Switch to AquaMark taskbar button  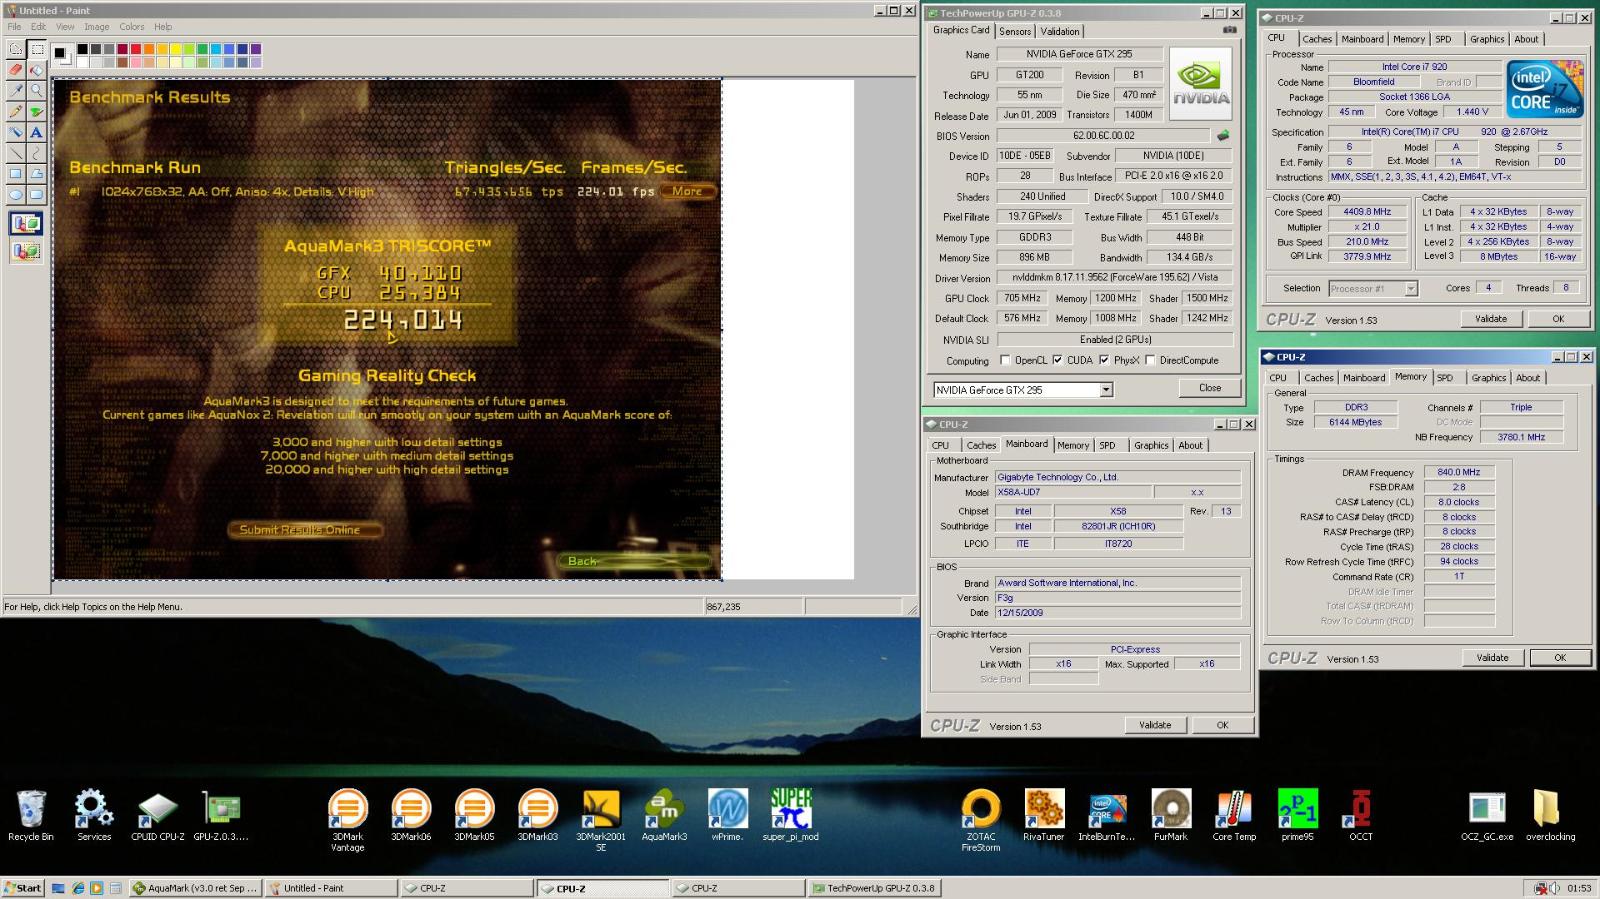coord(196,888)
